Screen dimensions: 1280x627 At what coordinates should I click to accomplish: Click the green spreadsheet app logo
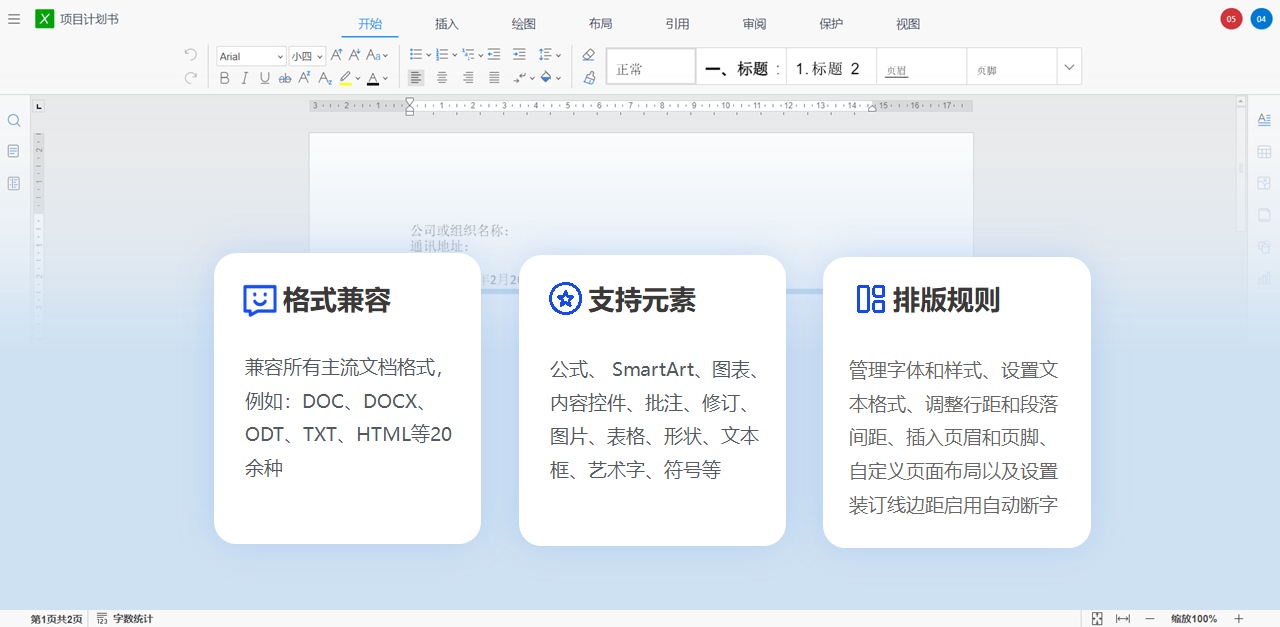pyautogui.click(x=44, y=18)
